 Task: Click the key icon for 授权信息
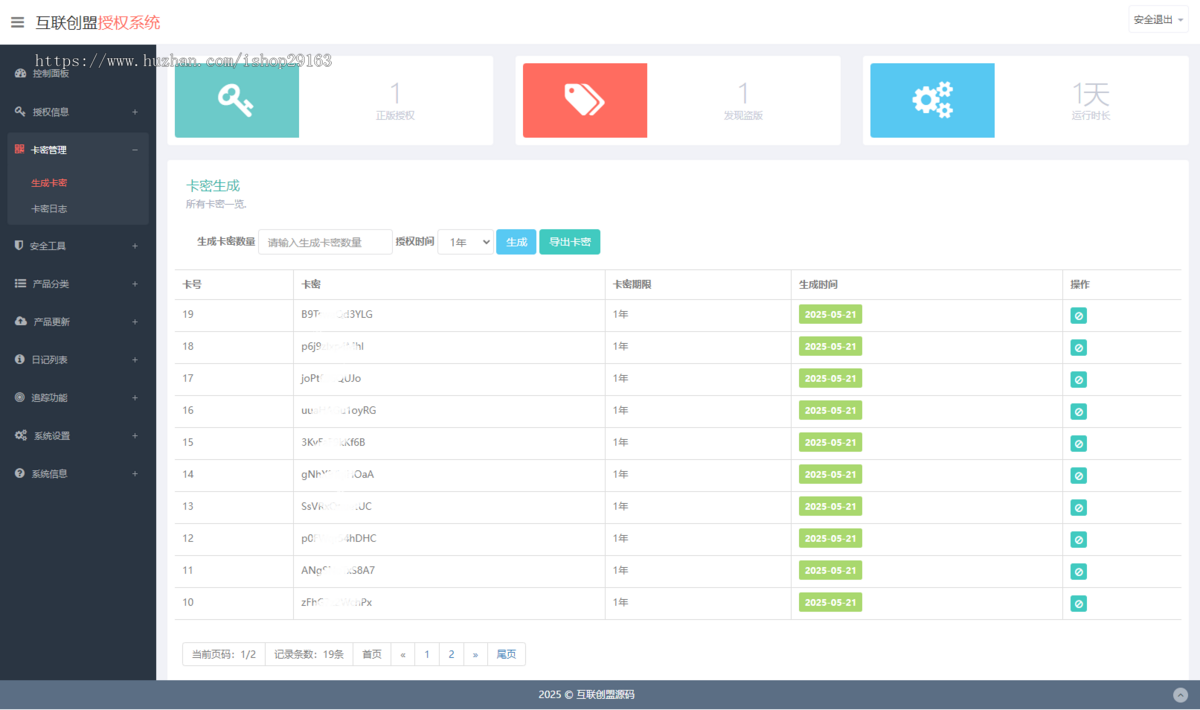(x=20, y=111)
